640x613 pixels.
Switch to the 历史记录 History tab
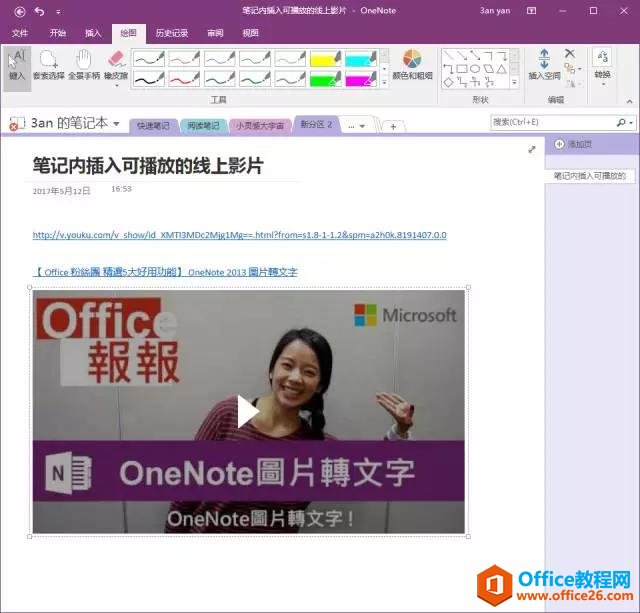point(171,33)
